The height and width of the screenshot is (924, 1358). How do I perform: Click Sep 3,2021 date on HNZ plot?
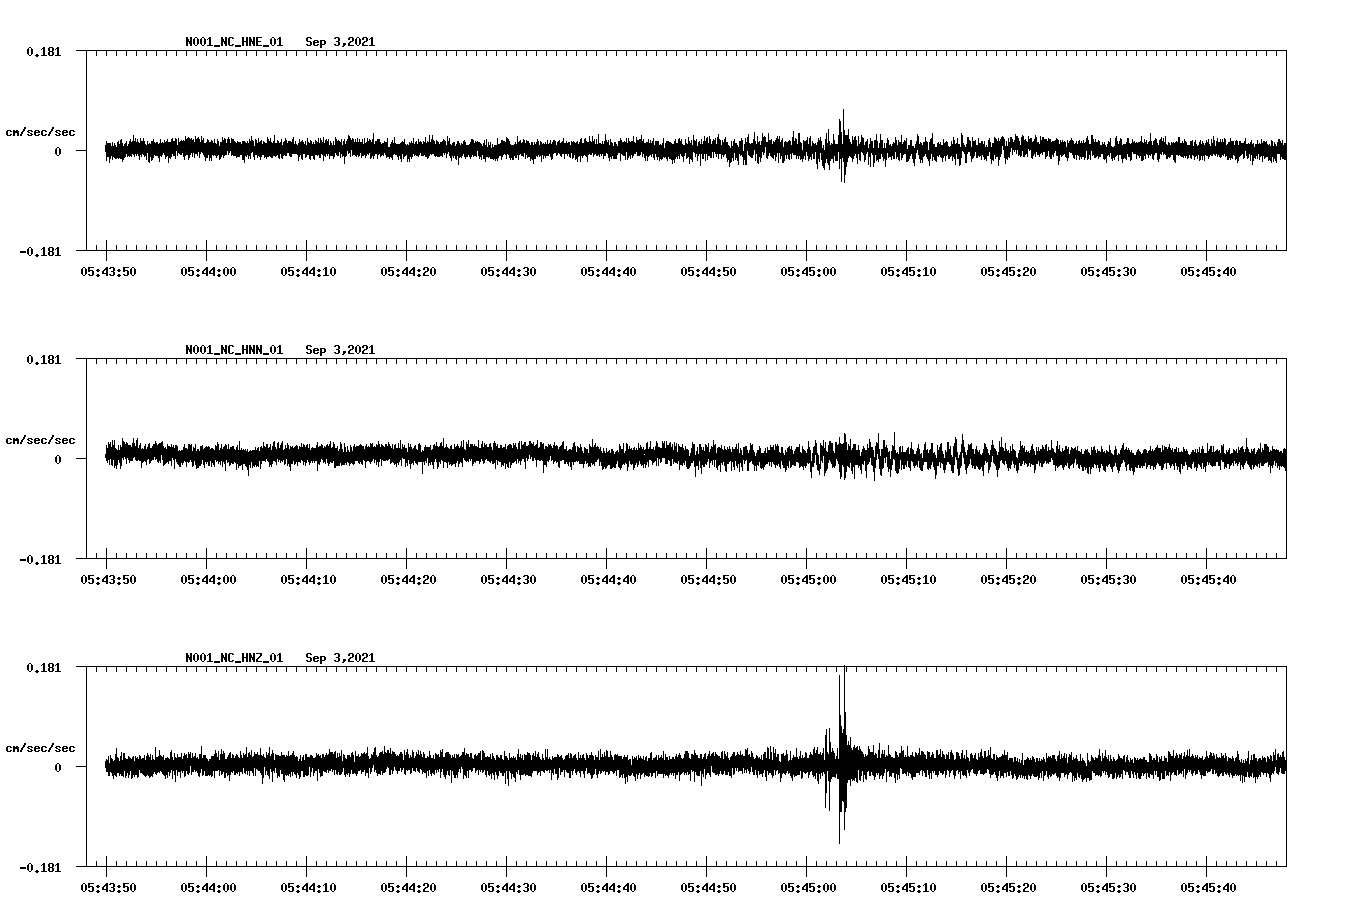click(x=340, y=658)
